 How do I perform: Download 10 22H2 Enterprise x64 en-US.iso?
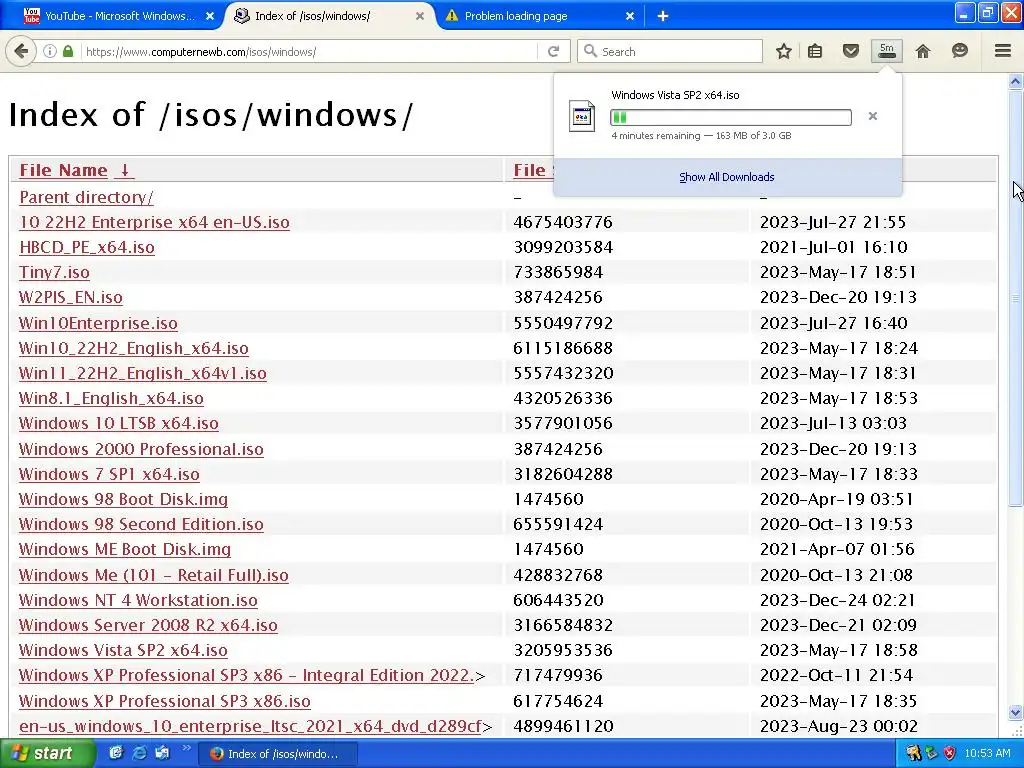click(154, 222)
